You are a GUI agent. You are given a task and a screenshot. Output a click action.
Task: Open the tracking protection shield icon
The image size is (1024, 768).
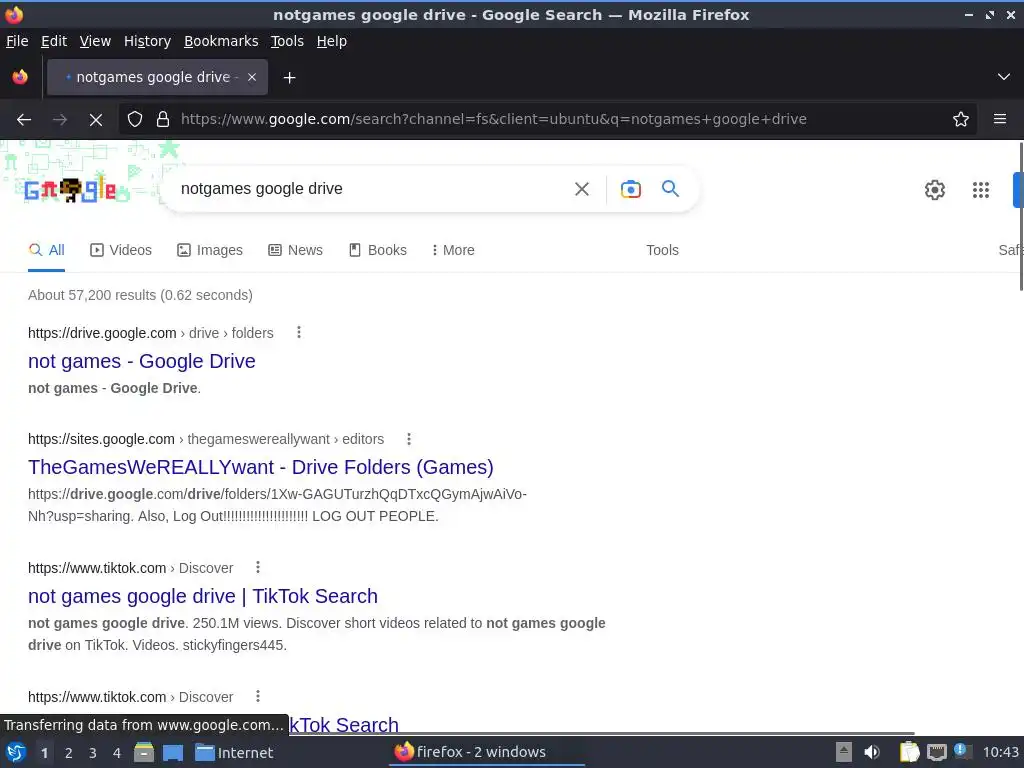pyautogui.click(x=135, y=120)
